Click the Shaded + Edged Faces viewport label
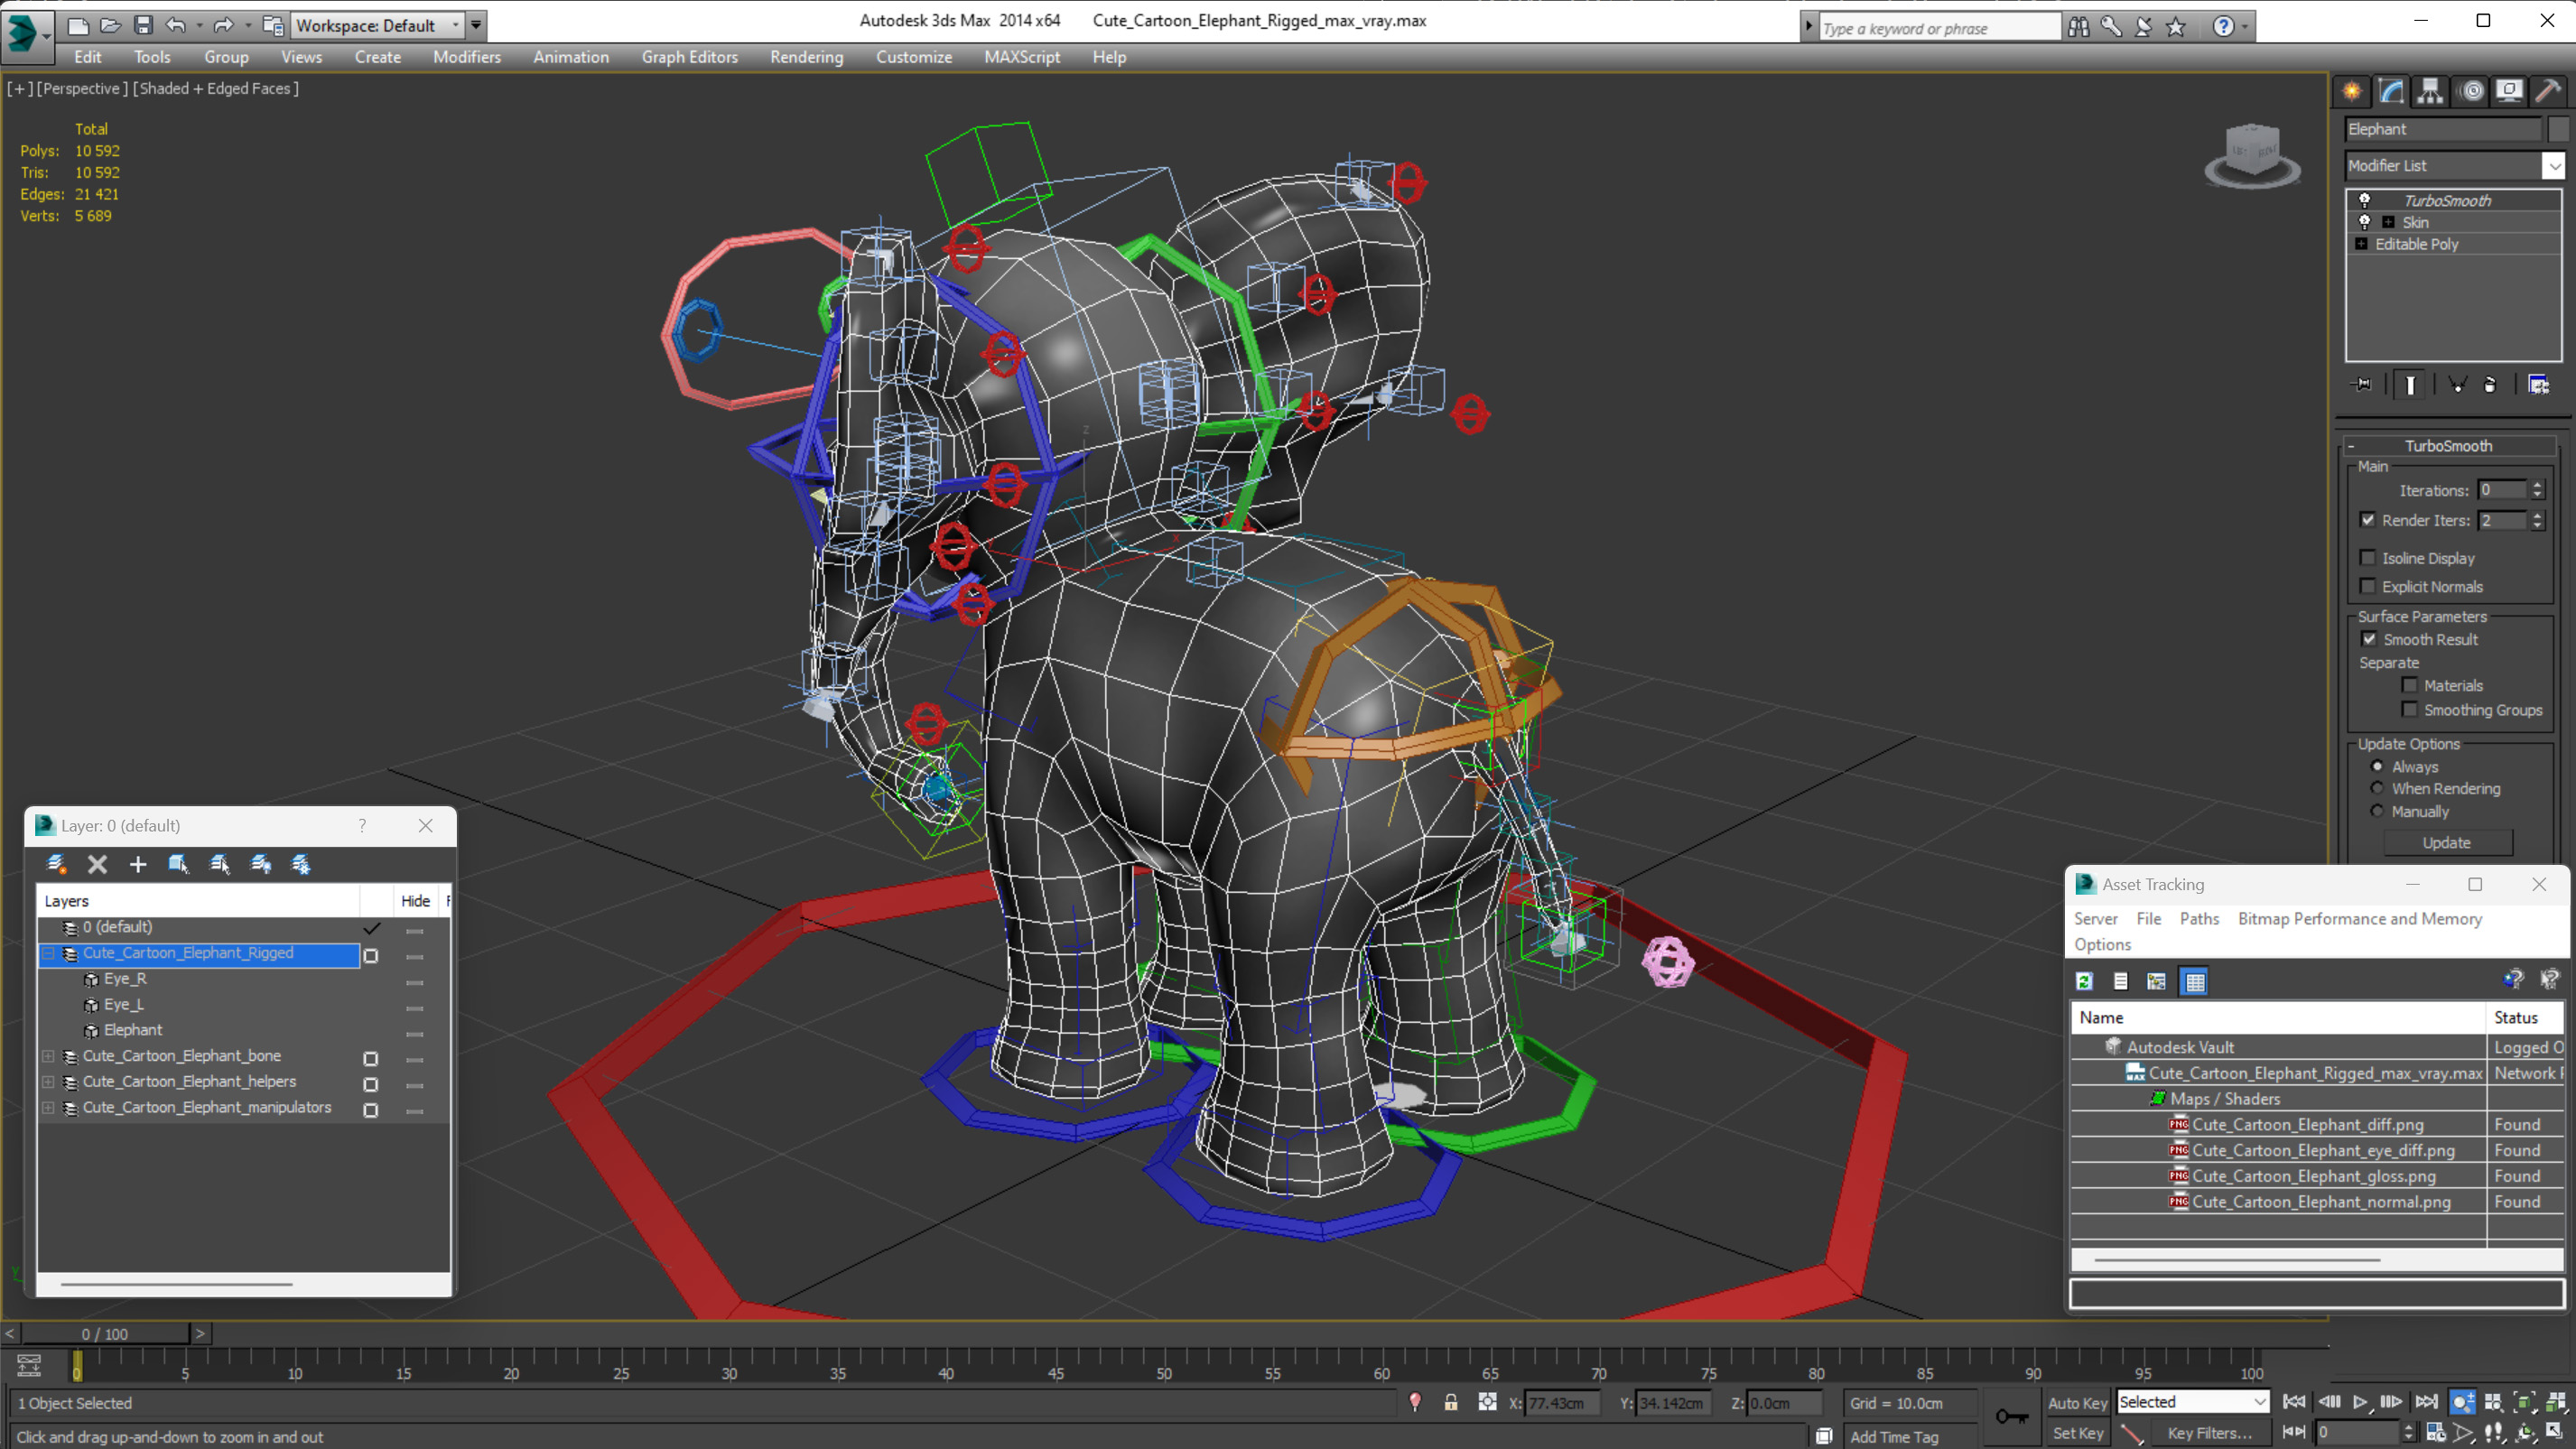The width and height of the screenshot is (2576, 1449). [215, 88]
